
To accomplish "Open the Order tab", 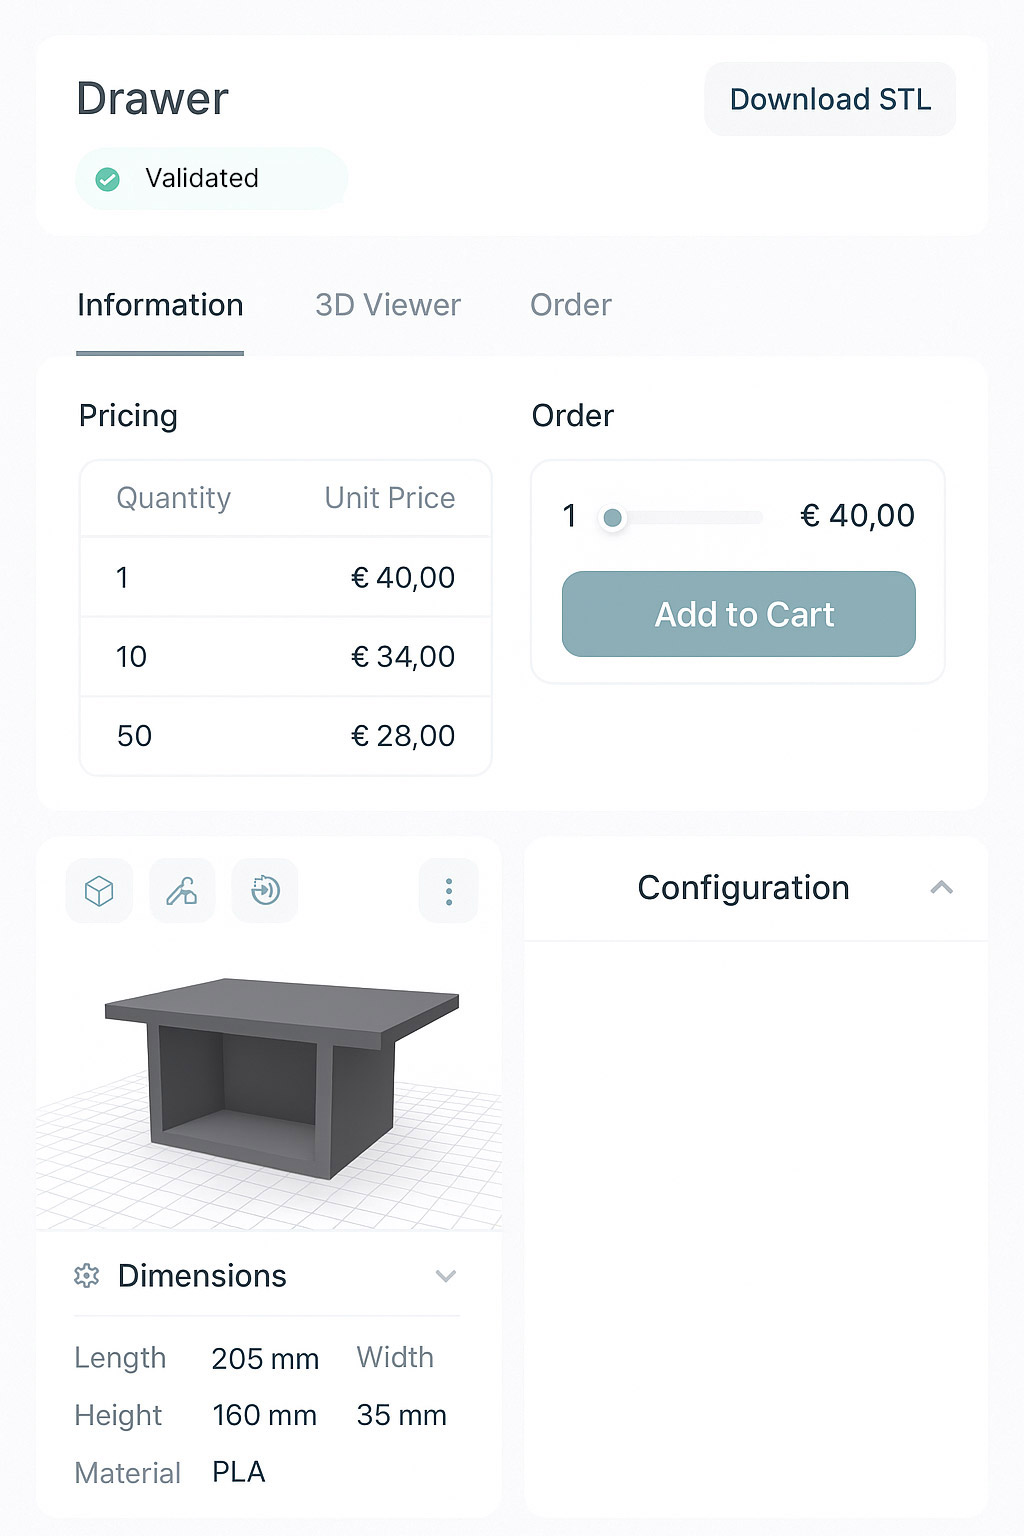I will coord(570,305).
